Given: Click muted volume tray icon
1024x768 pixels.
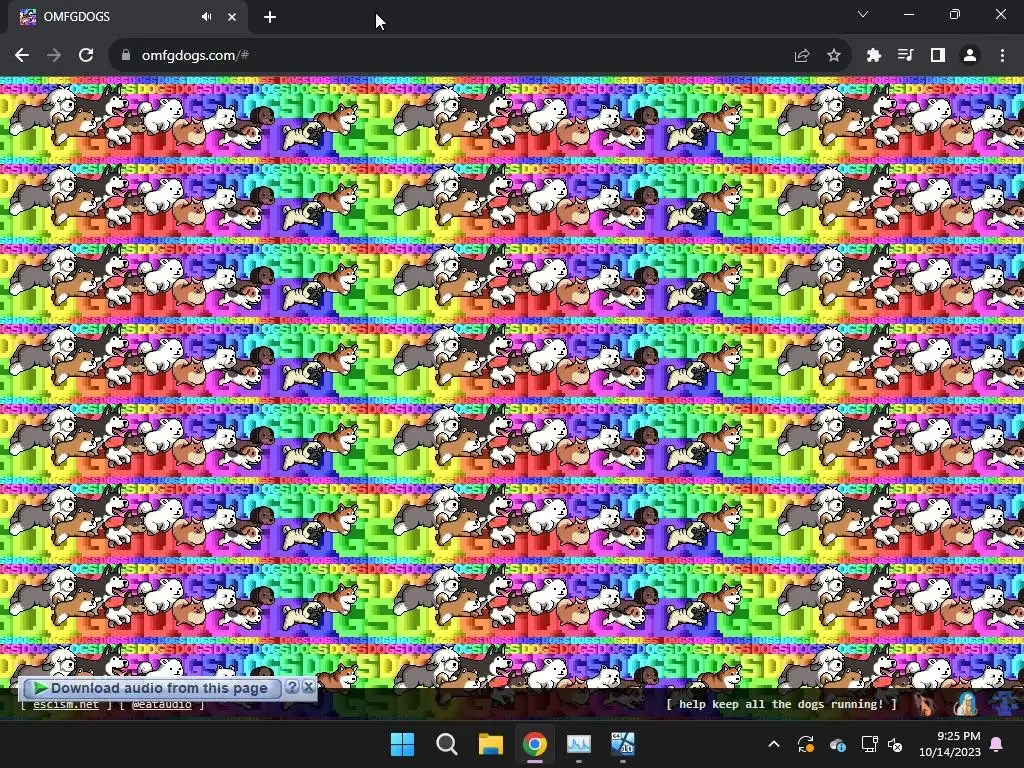Looking at the screenshot, I should click(x=895, y=744).
